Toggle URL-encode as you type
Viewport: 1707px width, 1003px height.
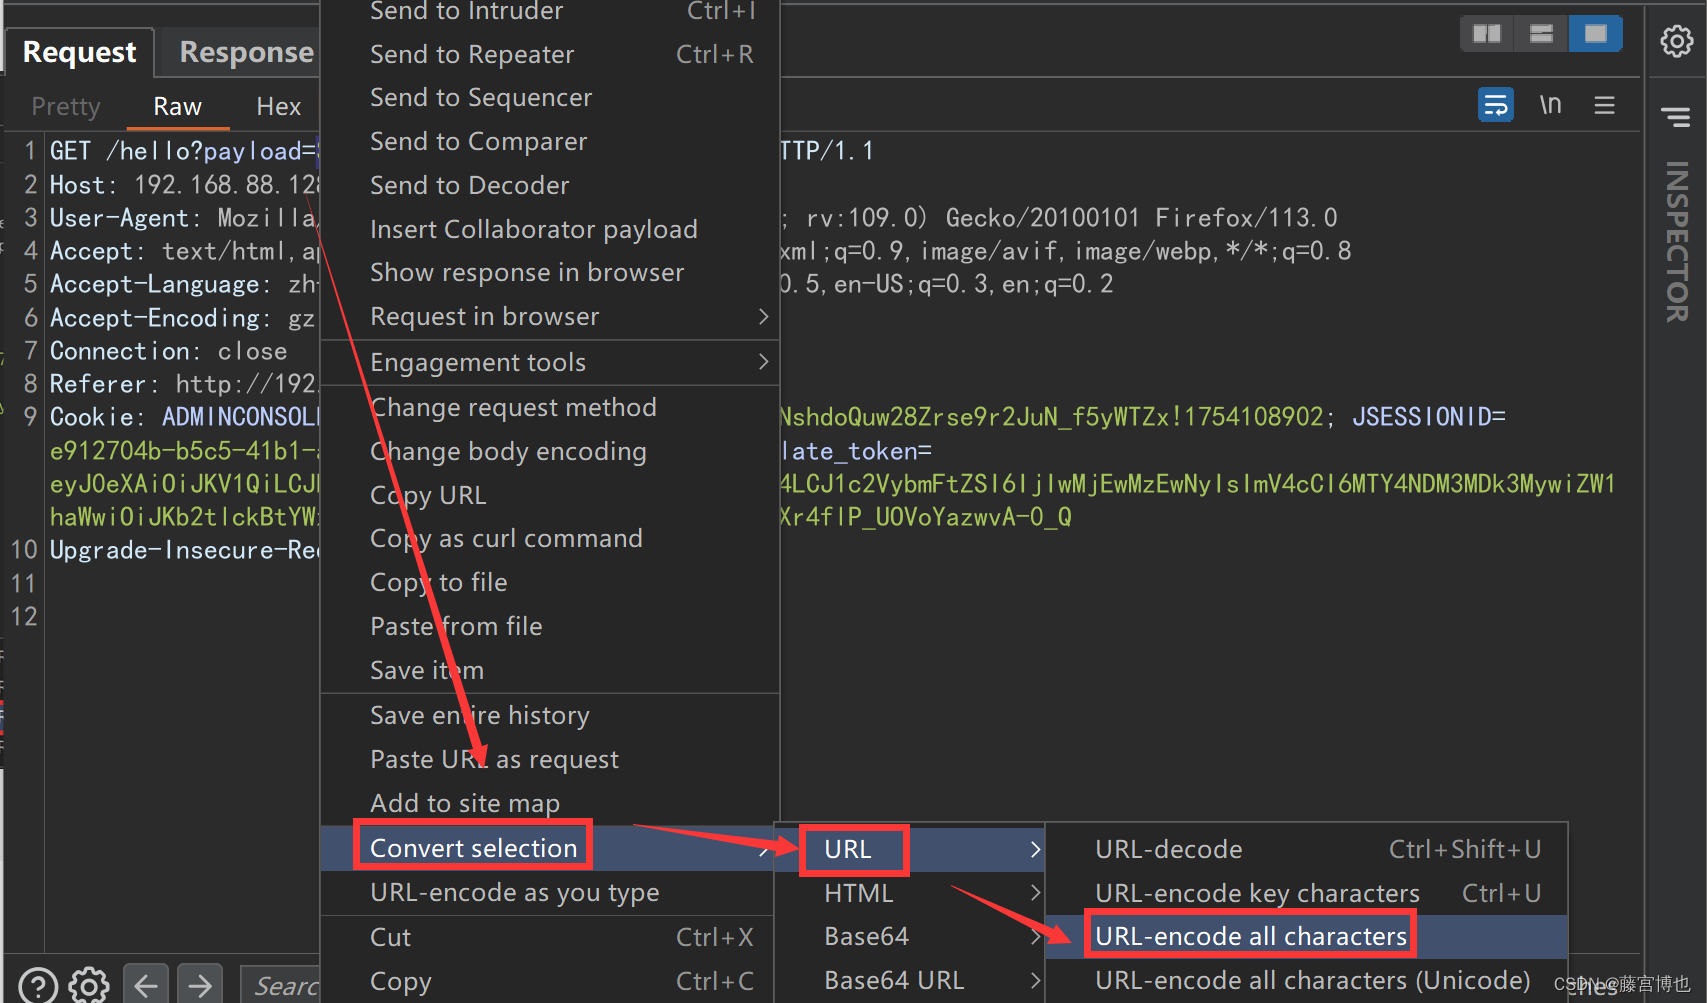pyautogui.click(x=548, y=892)
